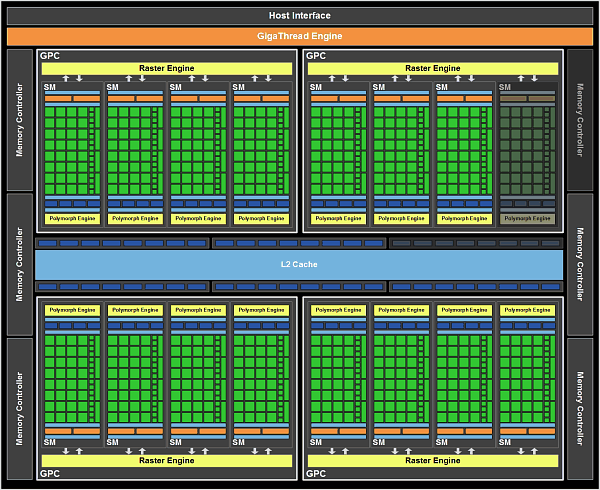Click first SM label in the upper-left GPC
The width and height of the screenshot is (600, 490).
tap(50, 87)
